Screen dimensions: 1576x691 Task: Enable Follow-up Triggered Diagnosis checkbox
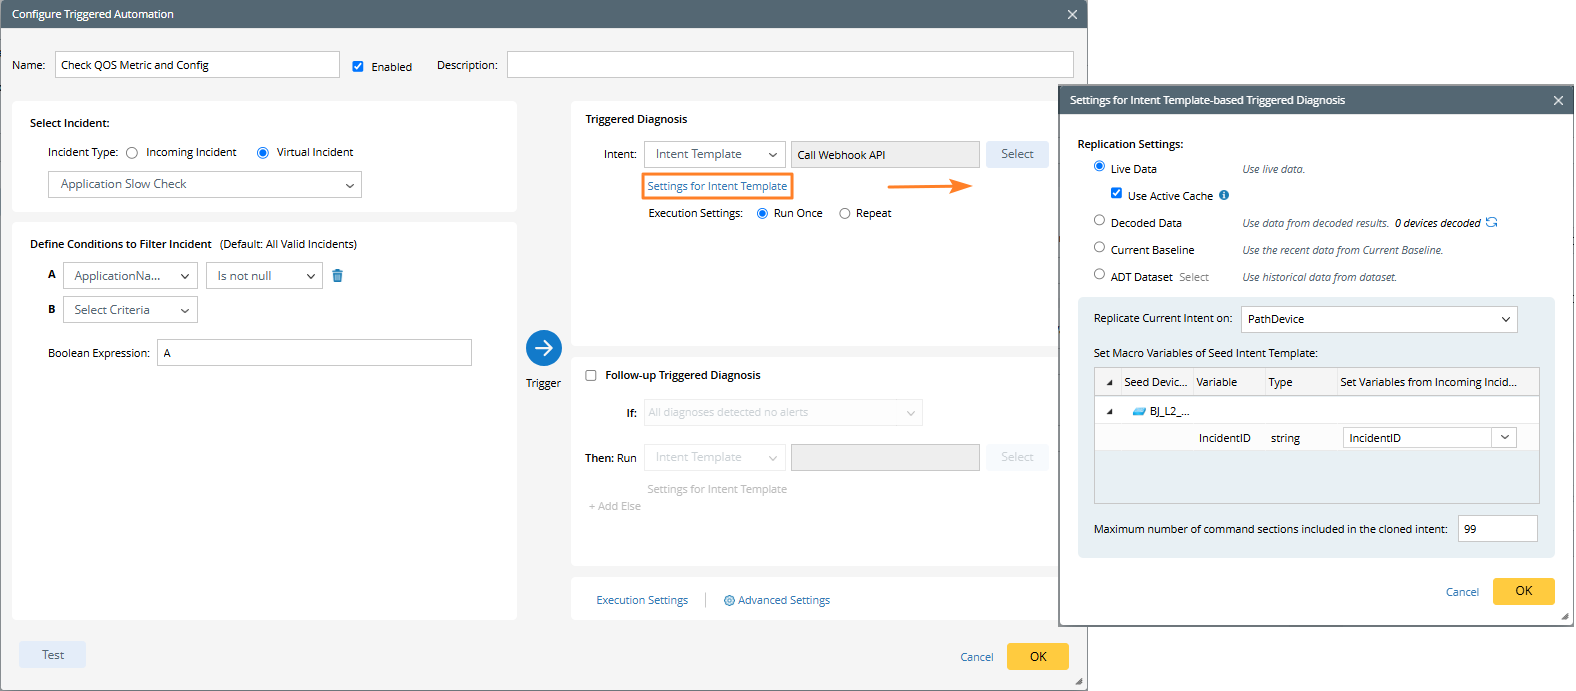[591, 376]
